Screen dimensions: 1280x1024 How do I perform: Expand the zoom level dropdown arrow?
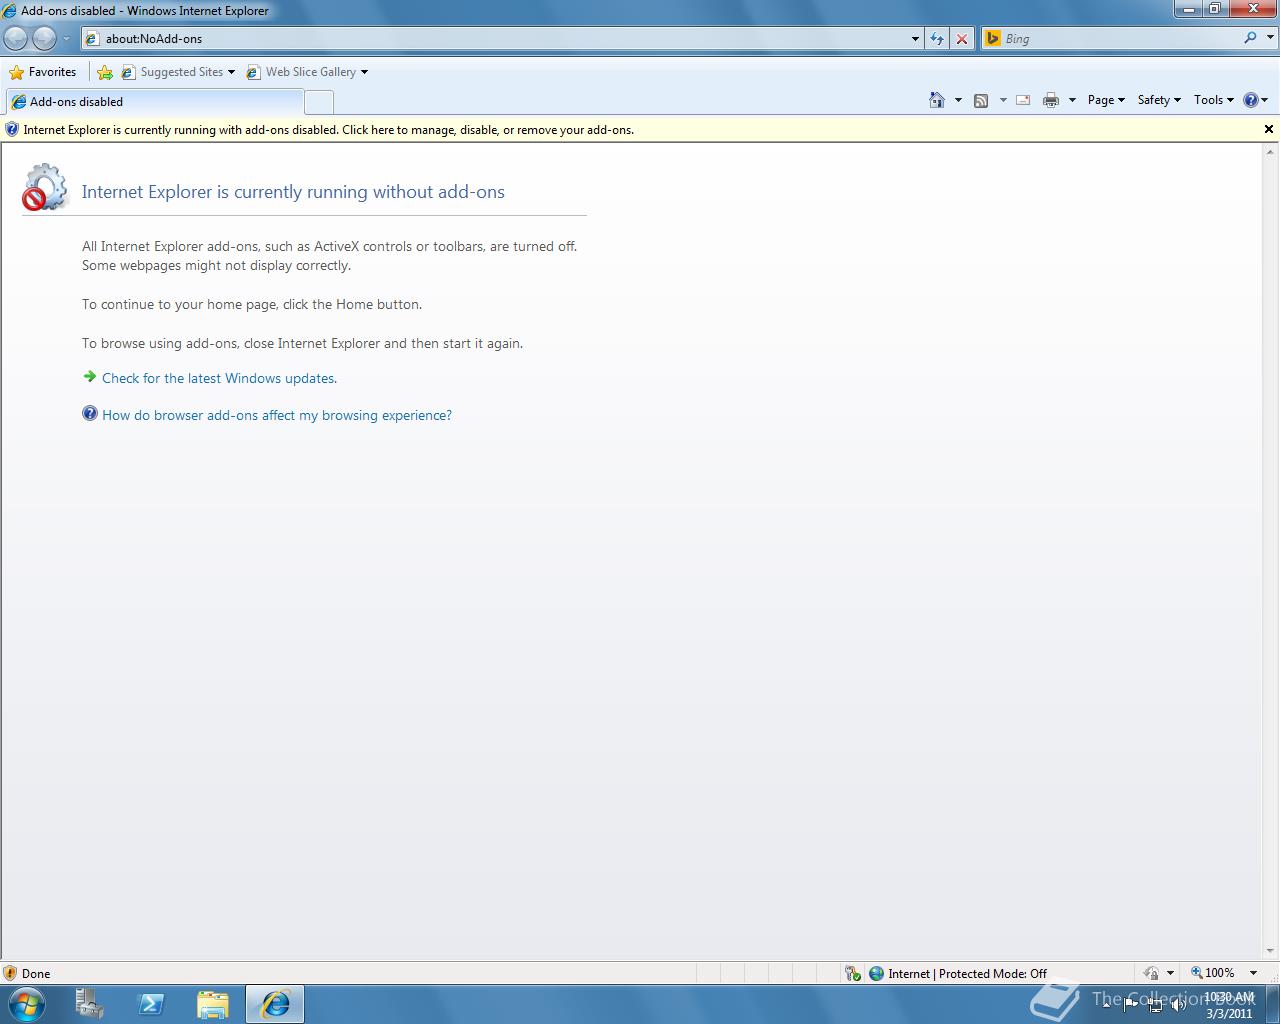[x=1253, y=973]
